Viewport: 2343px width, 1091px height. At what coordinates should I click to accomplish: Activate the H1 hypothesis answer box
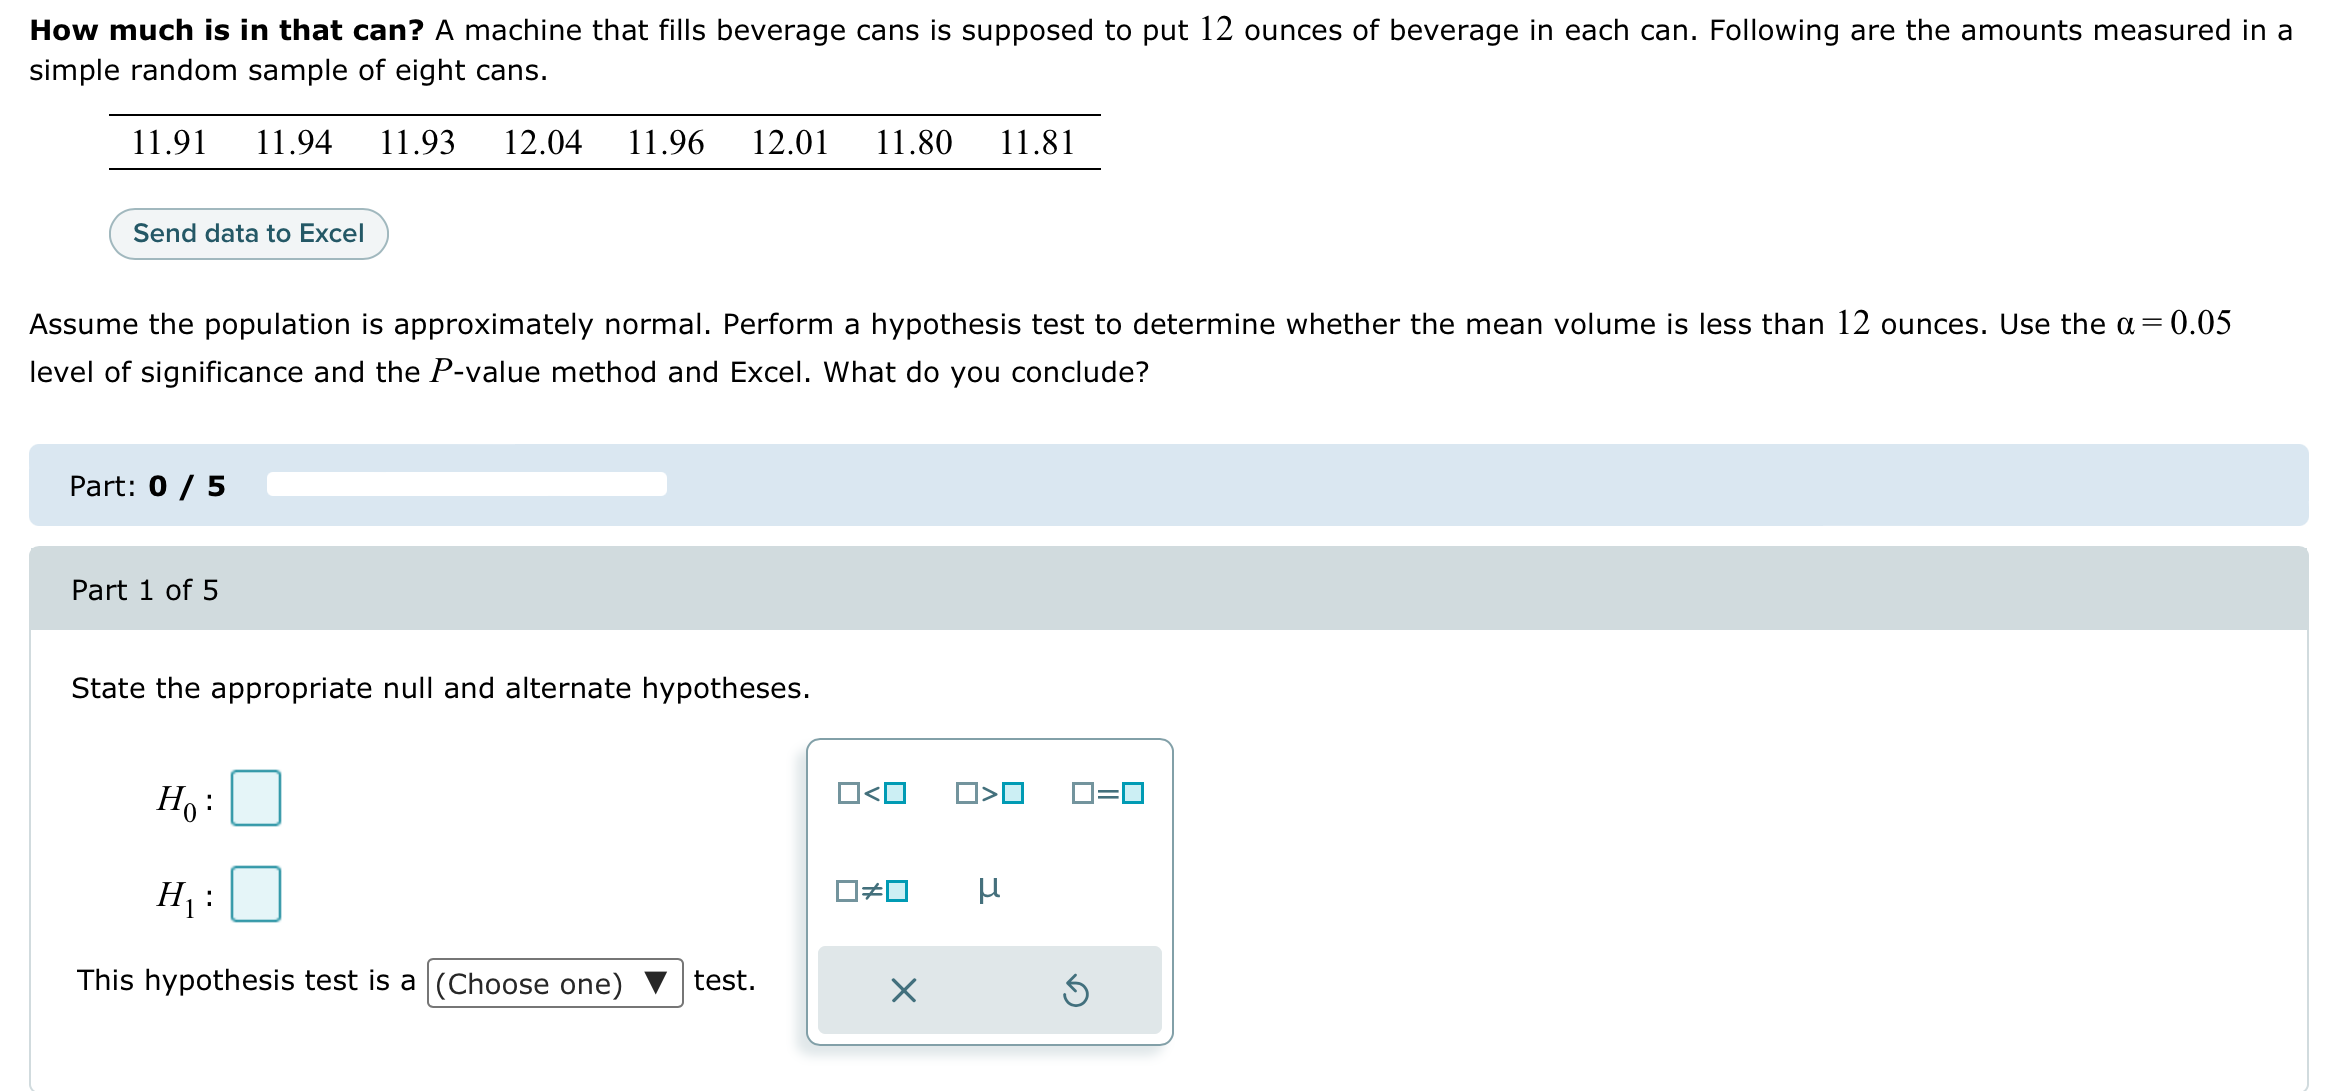[x=255, y=894]
